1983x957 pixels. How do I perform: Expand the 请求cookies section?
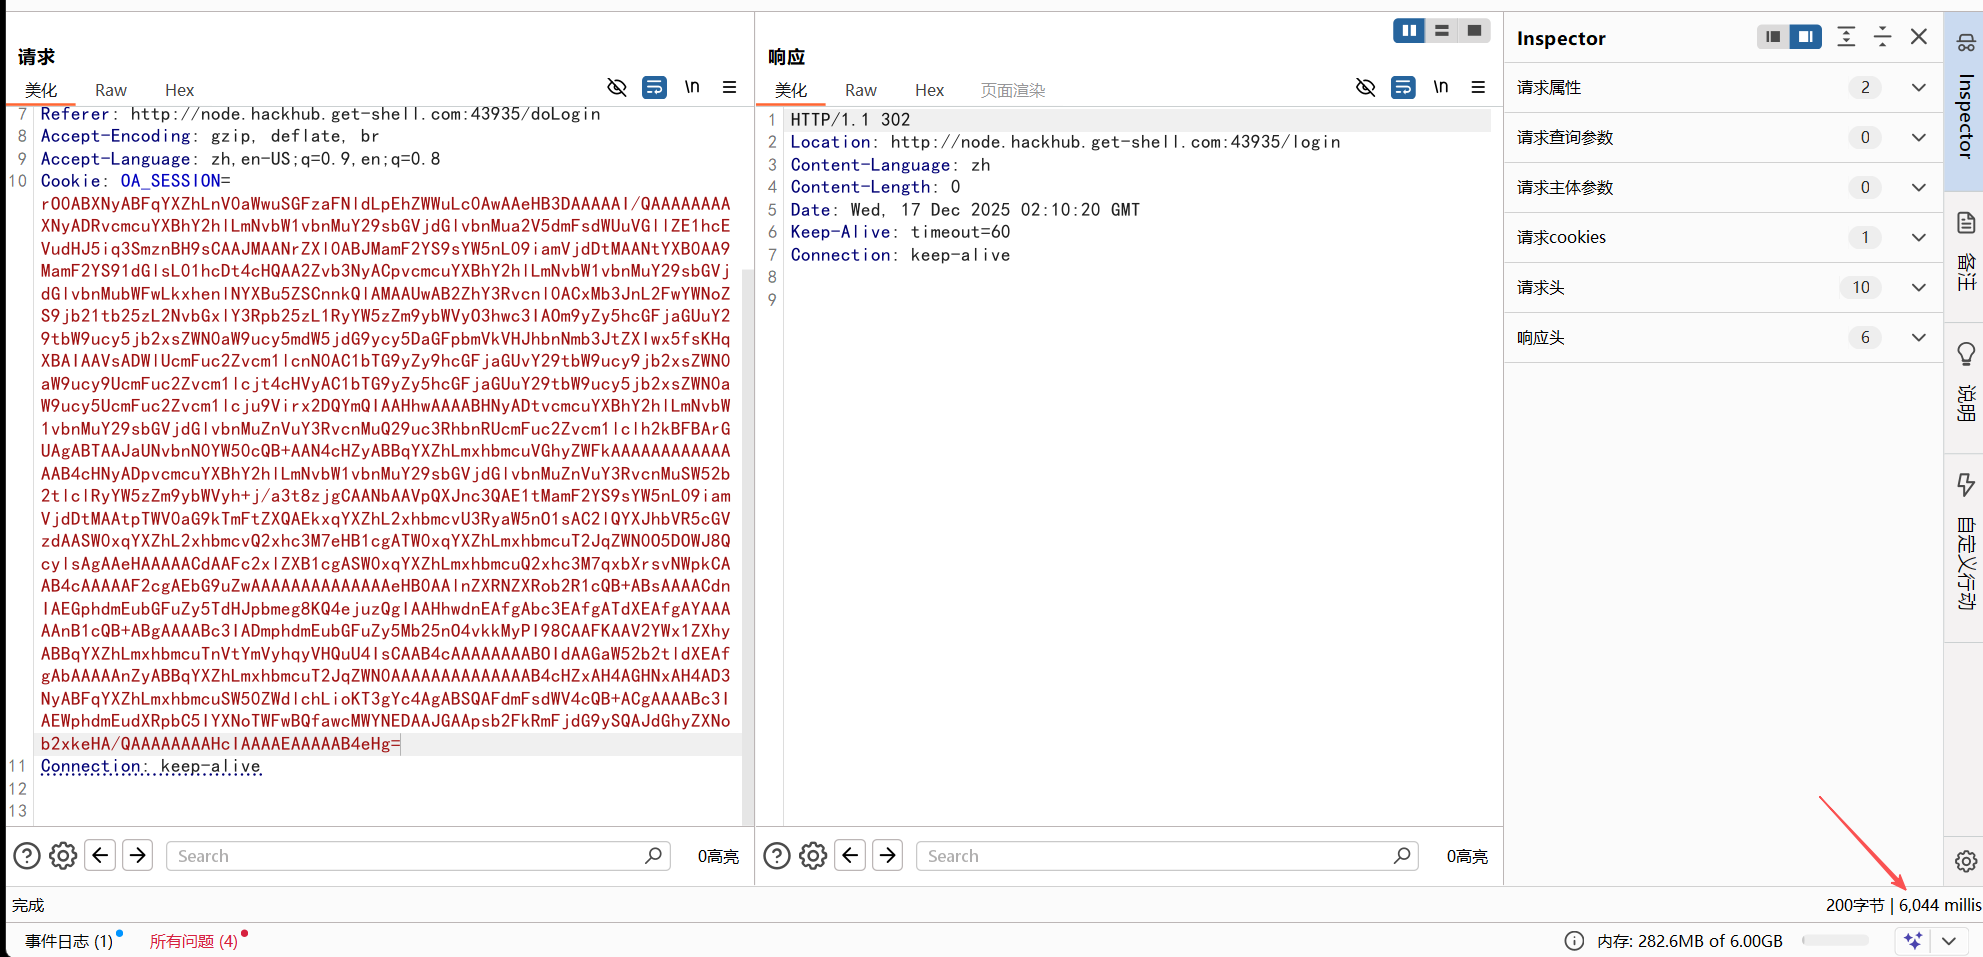[x=1918, y=237]
